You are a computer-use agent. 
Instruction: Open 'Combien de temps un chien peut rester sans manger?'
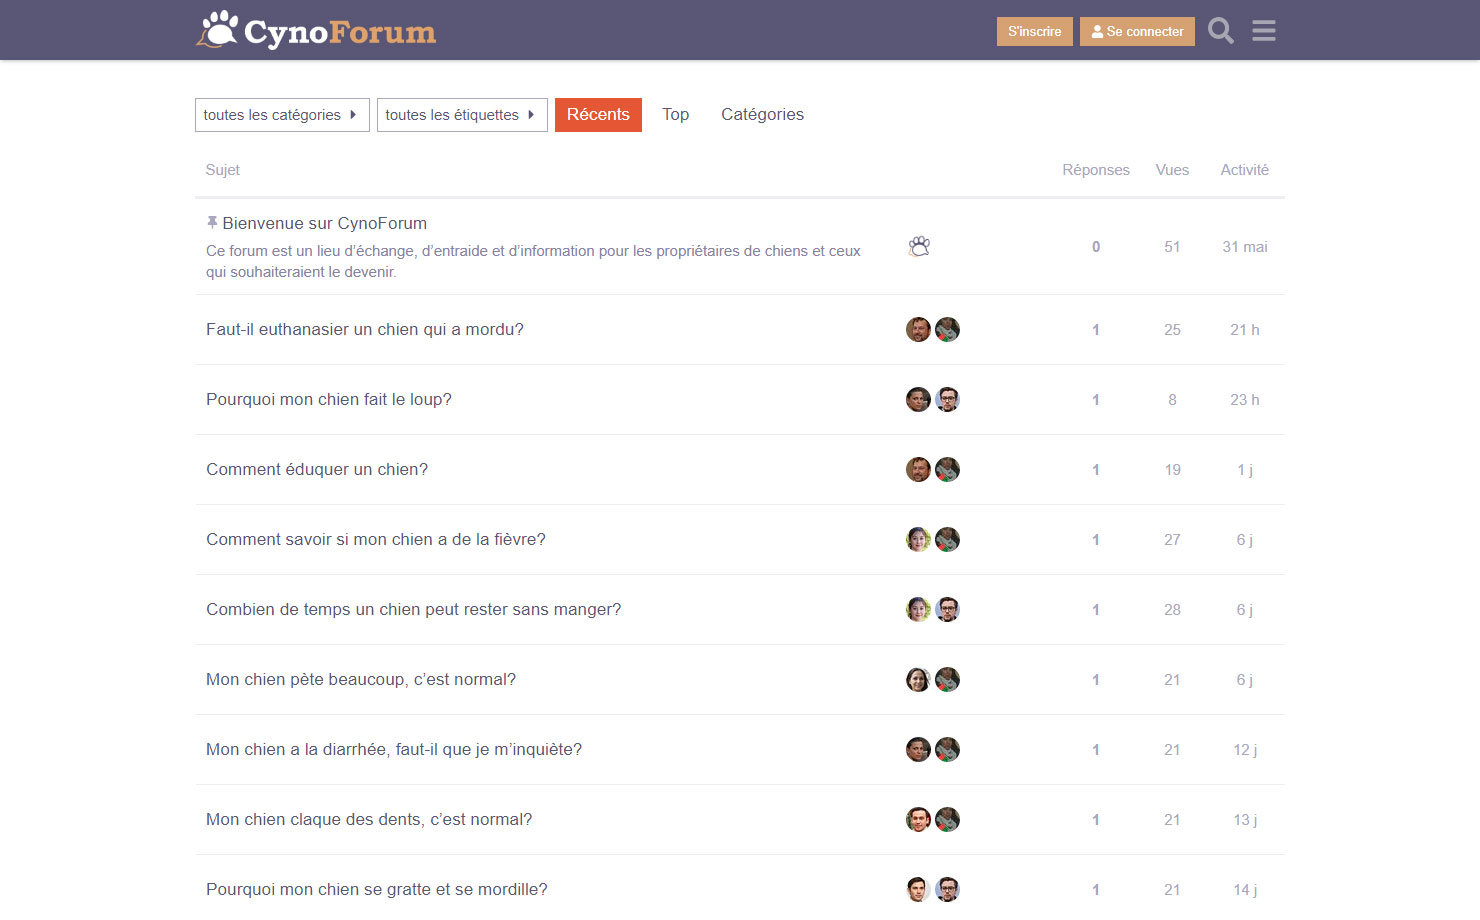click(x=413, y=609)
